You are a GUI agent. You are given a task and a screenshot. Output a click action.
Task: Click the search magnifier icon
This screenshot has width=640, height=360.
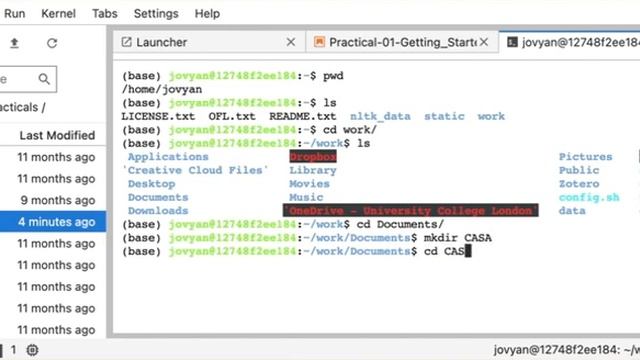44,79
